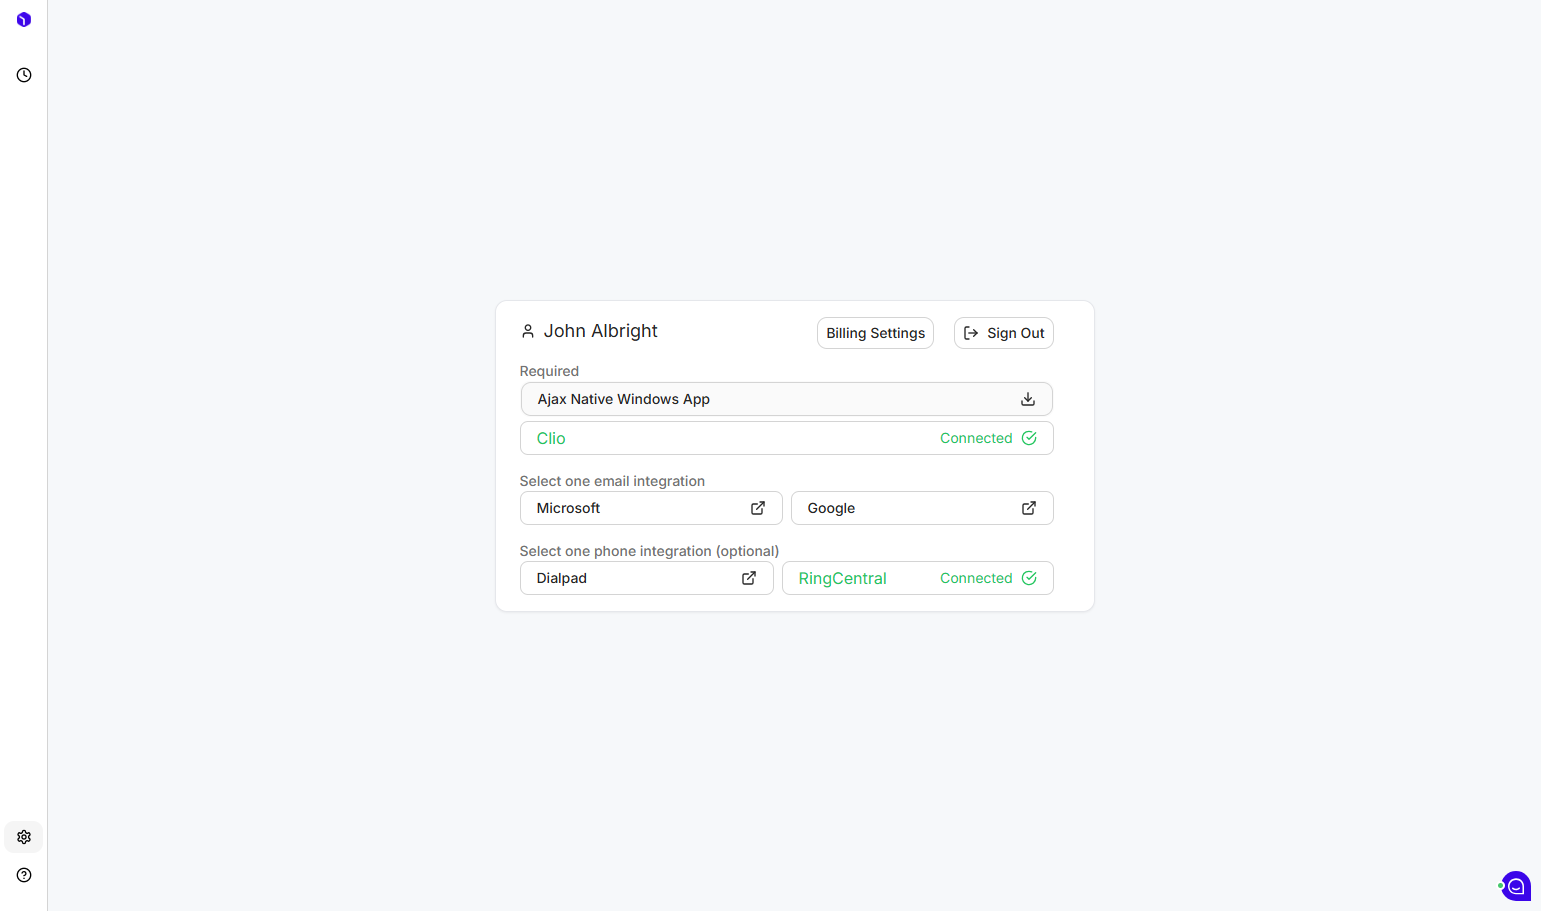Click 'Select one phone integration (optional)' label
The width and height of the screenshot is (1541, 911).
[649, 551]
